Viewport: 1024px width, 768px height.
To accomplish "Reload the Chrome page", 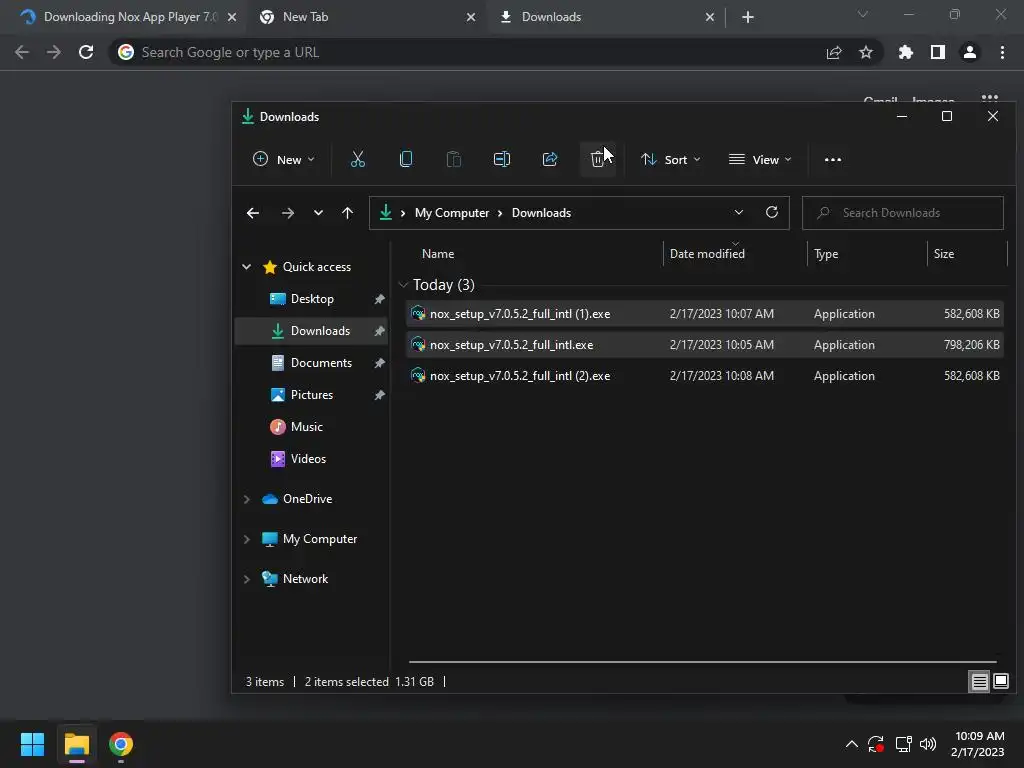I will tap(86, 52).
